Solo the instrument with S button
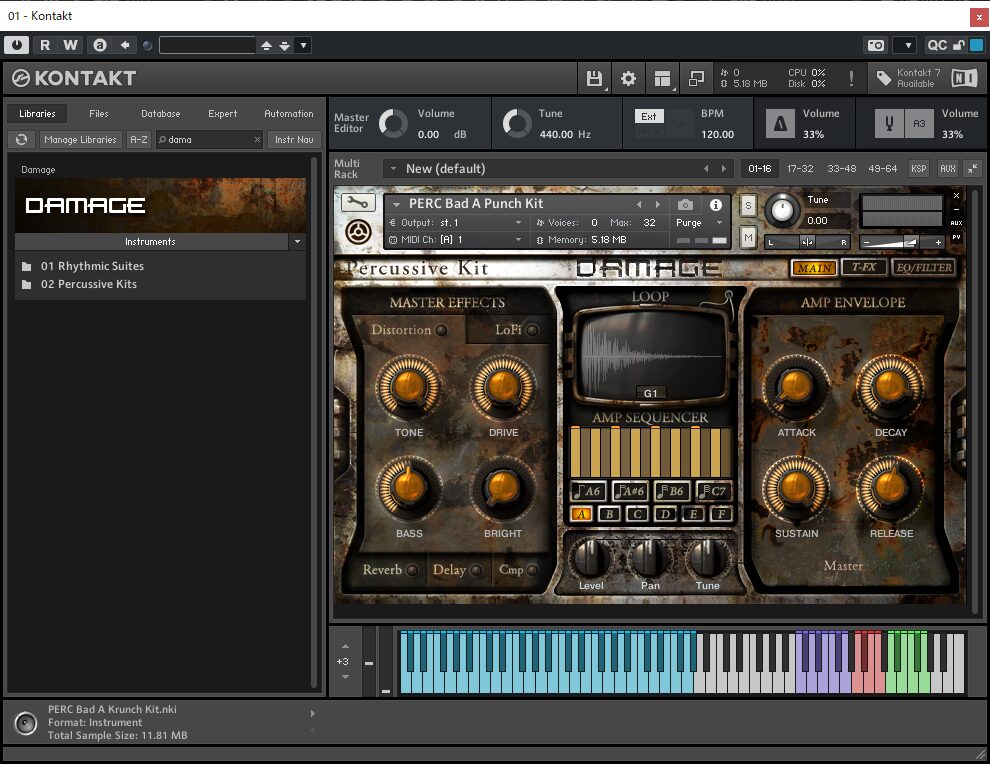 748,205
